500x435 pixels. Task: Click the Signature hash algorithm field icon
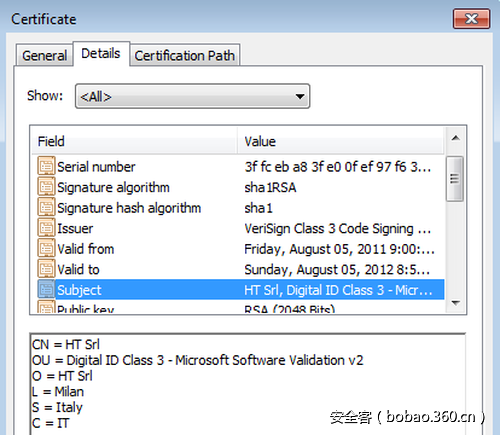[46, 207]
